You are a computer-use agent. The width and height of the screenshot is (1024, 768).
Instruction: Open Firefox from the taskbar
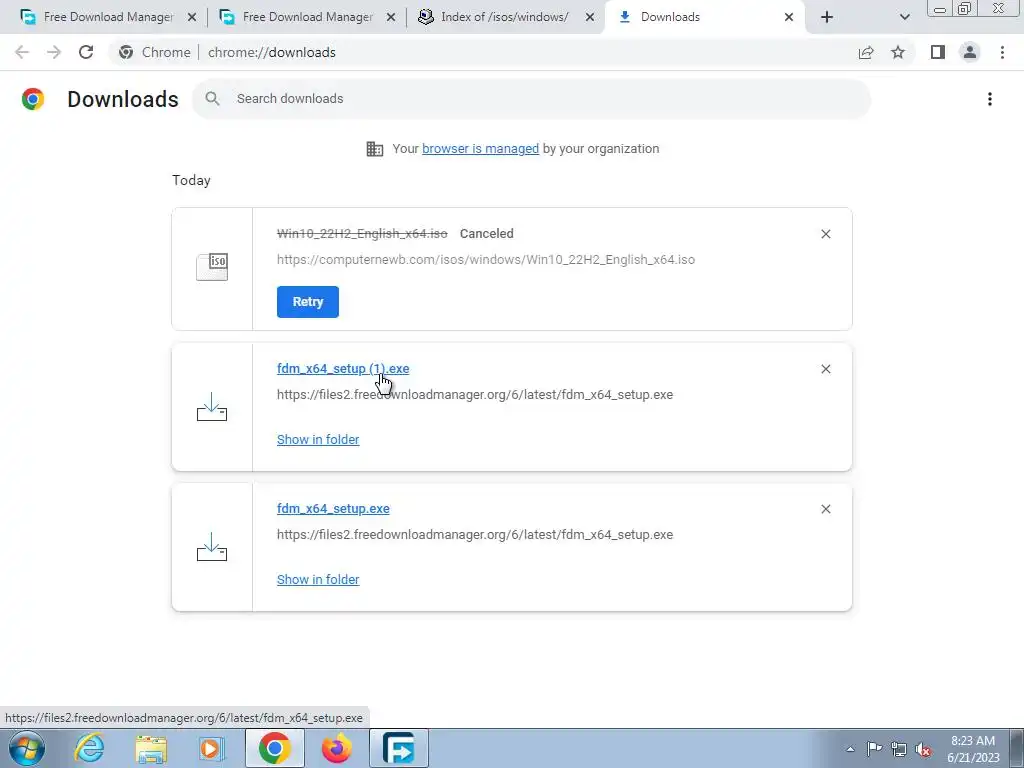[337, 748]
